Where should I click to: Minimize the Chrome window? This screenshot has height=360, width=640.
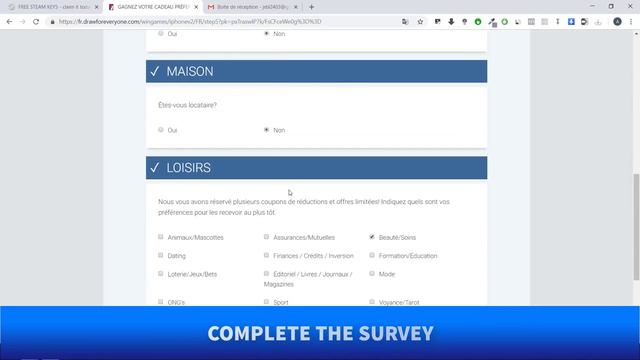(x=592, y=6)
